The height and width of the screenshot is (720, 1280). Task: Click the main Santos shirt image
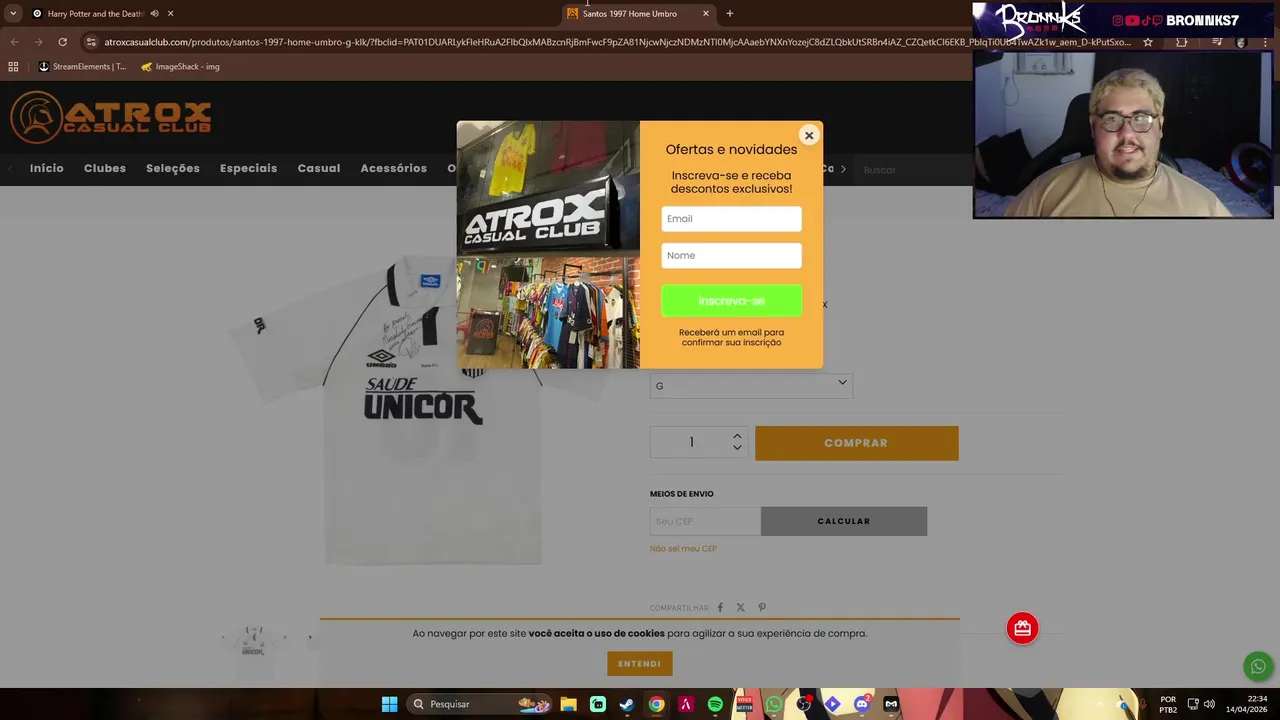pyautogui.click(x=430, y=410)
